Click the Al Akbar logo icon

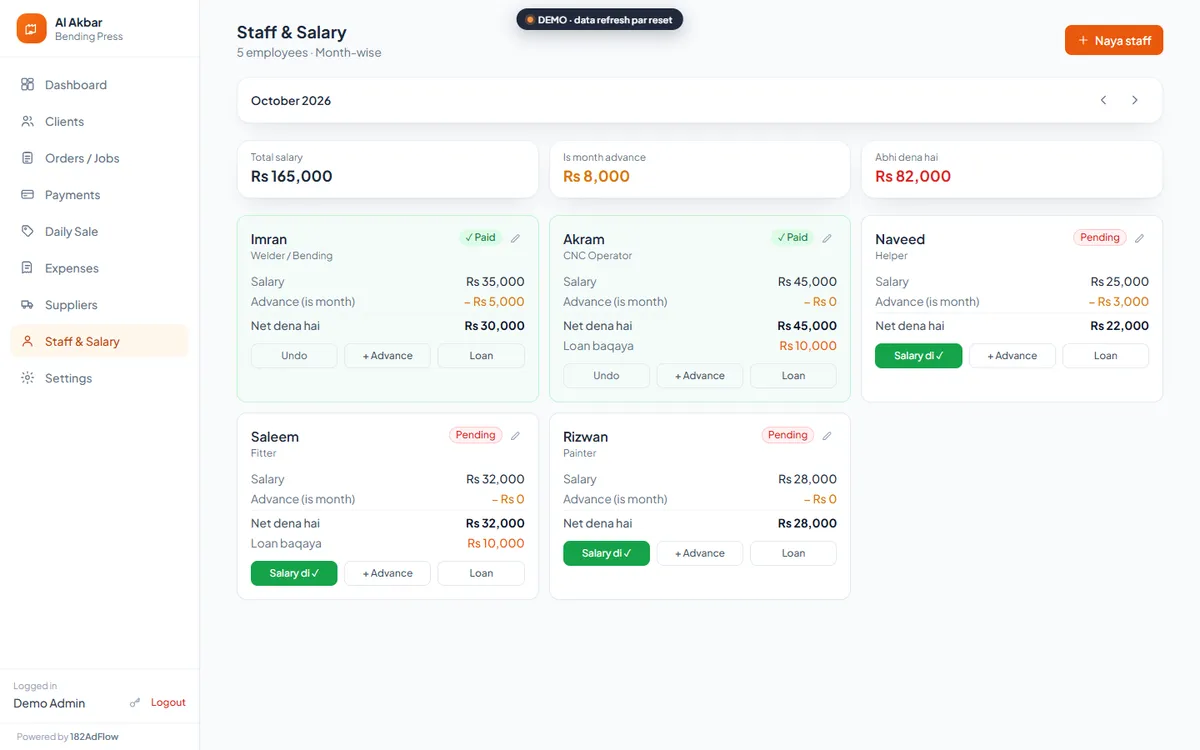click(32, 29)
